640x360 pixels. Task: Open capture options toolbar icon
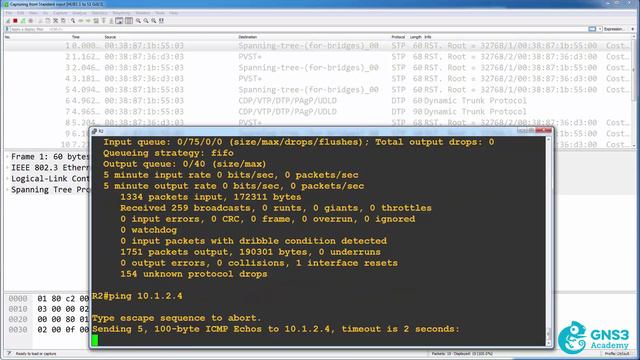pyautogui.click(x=31, y=20)
